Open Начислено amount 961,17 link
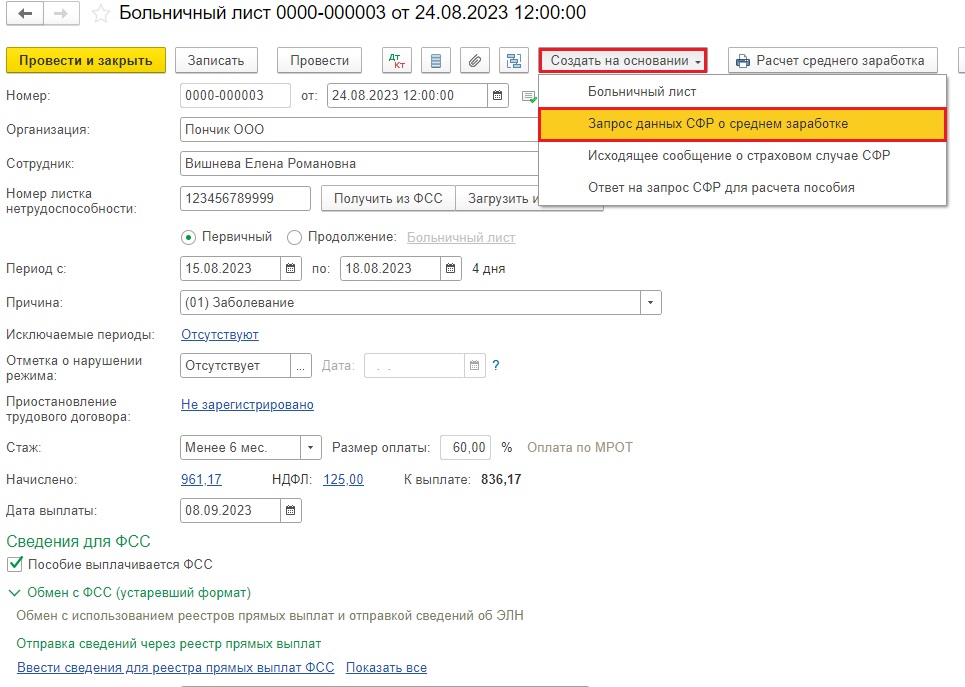 [201, 480]
